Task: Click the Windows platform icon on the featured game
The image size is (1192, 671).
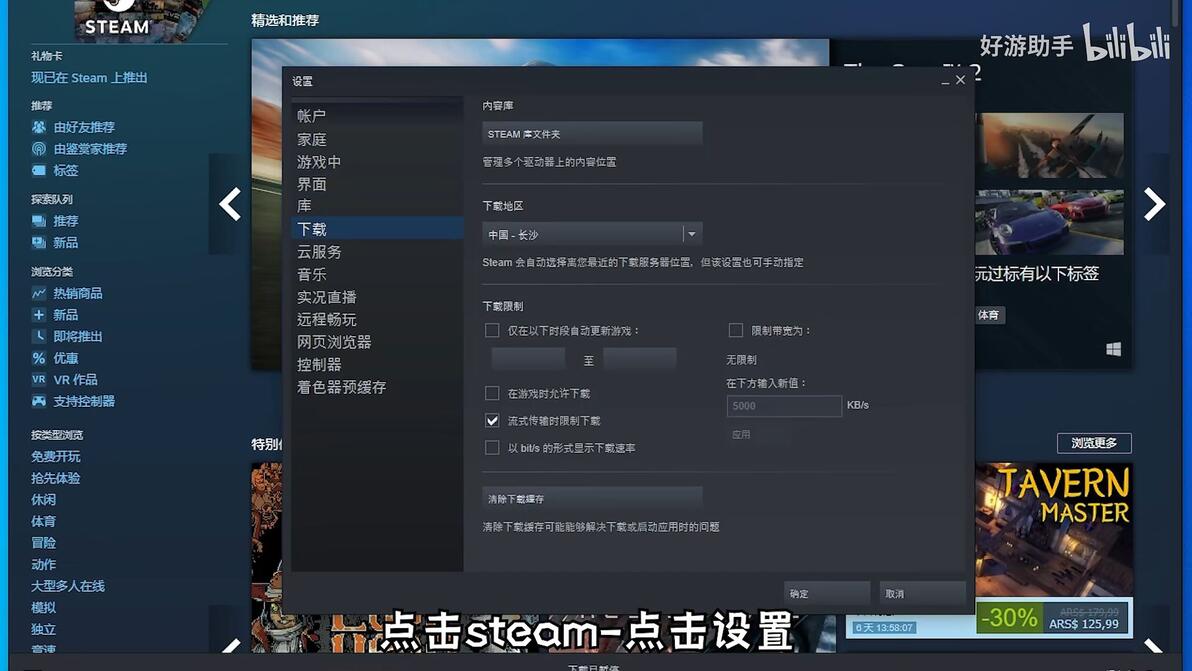Action: pyautogui.click(x=1113, y=349)
